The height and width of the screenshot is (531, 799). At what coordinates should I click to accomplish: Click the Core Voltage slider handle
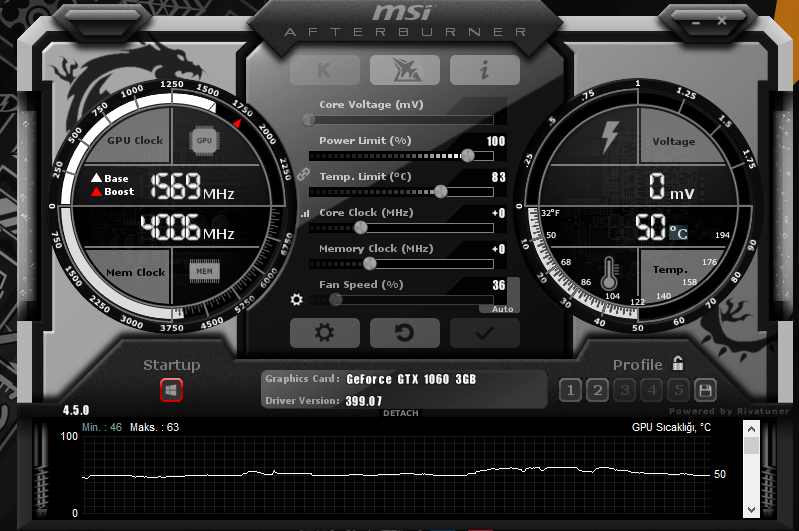point(309,120)
